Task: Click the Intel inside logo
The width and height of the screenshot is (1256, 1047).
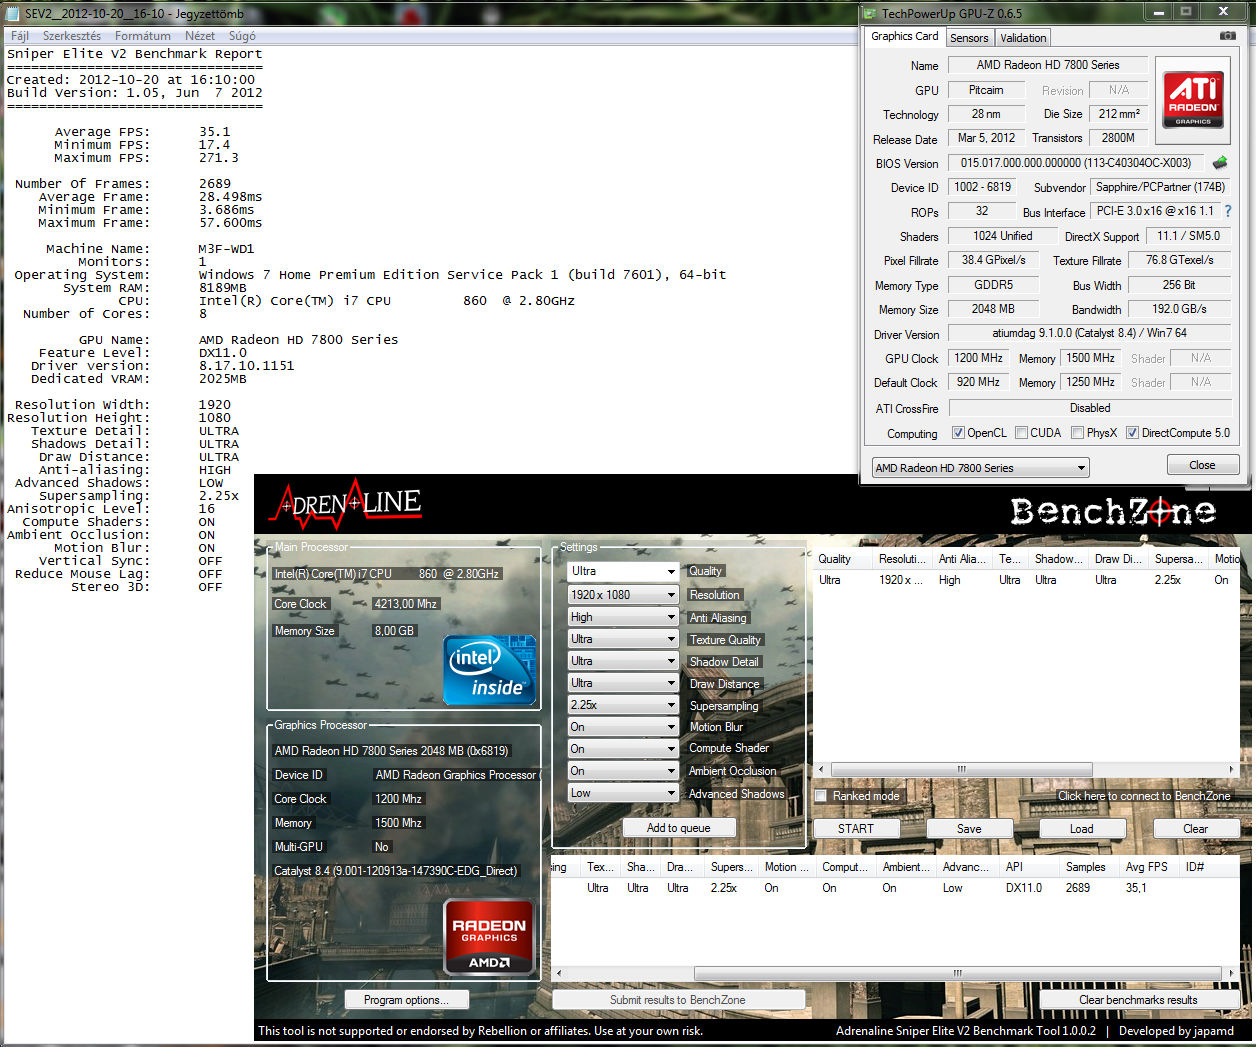Action: click(490, 671)
